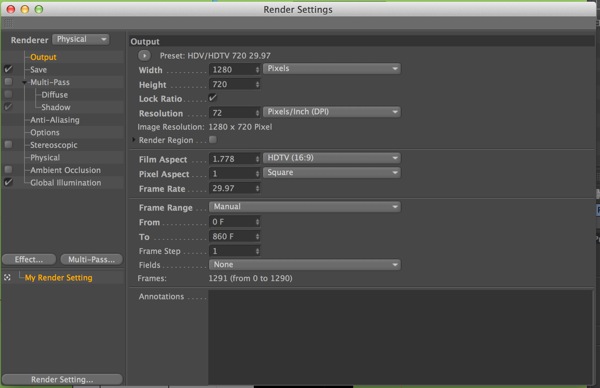This screenshot has height=388, width=600.
Task: Click the Height field stepper arrows
Action: (257, 84)
